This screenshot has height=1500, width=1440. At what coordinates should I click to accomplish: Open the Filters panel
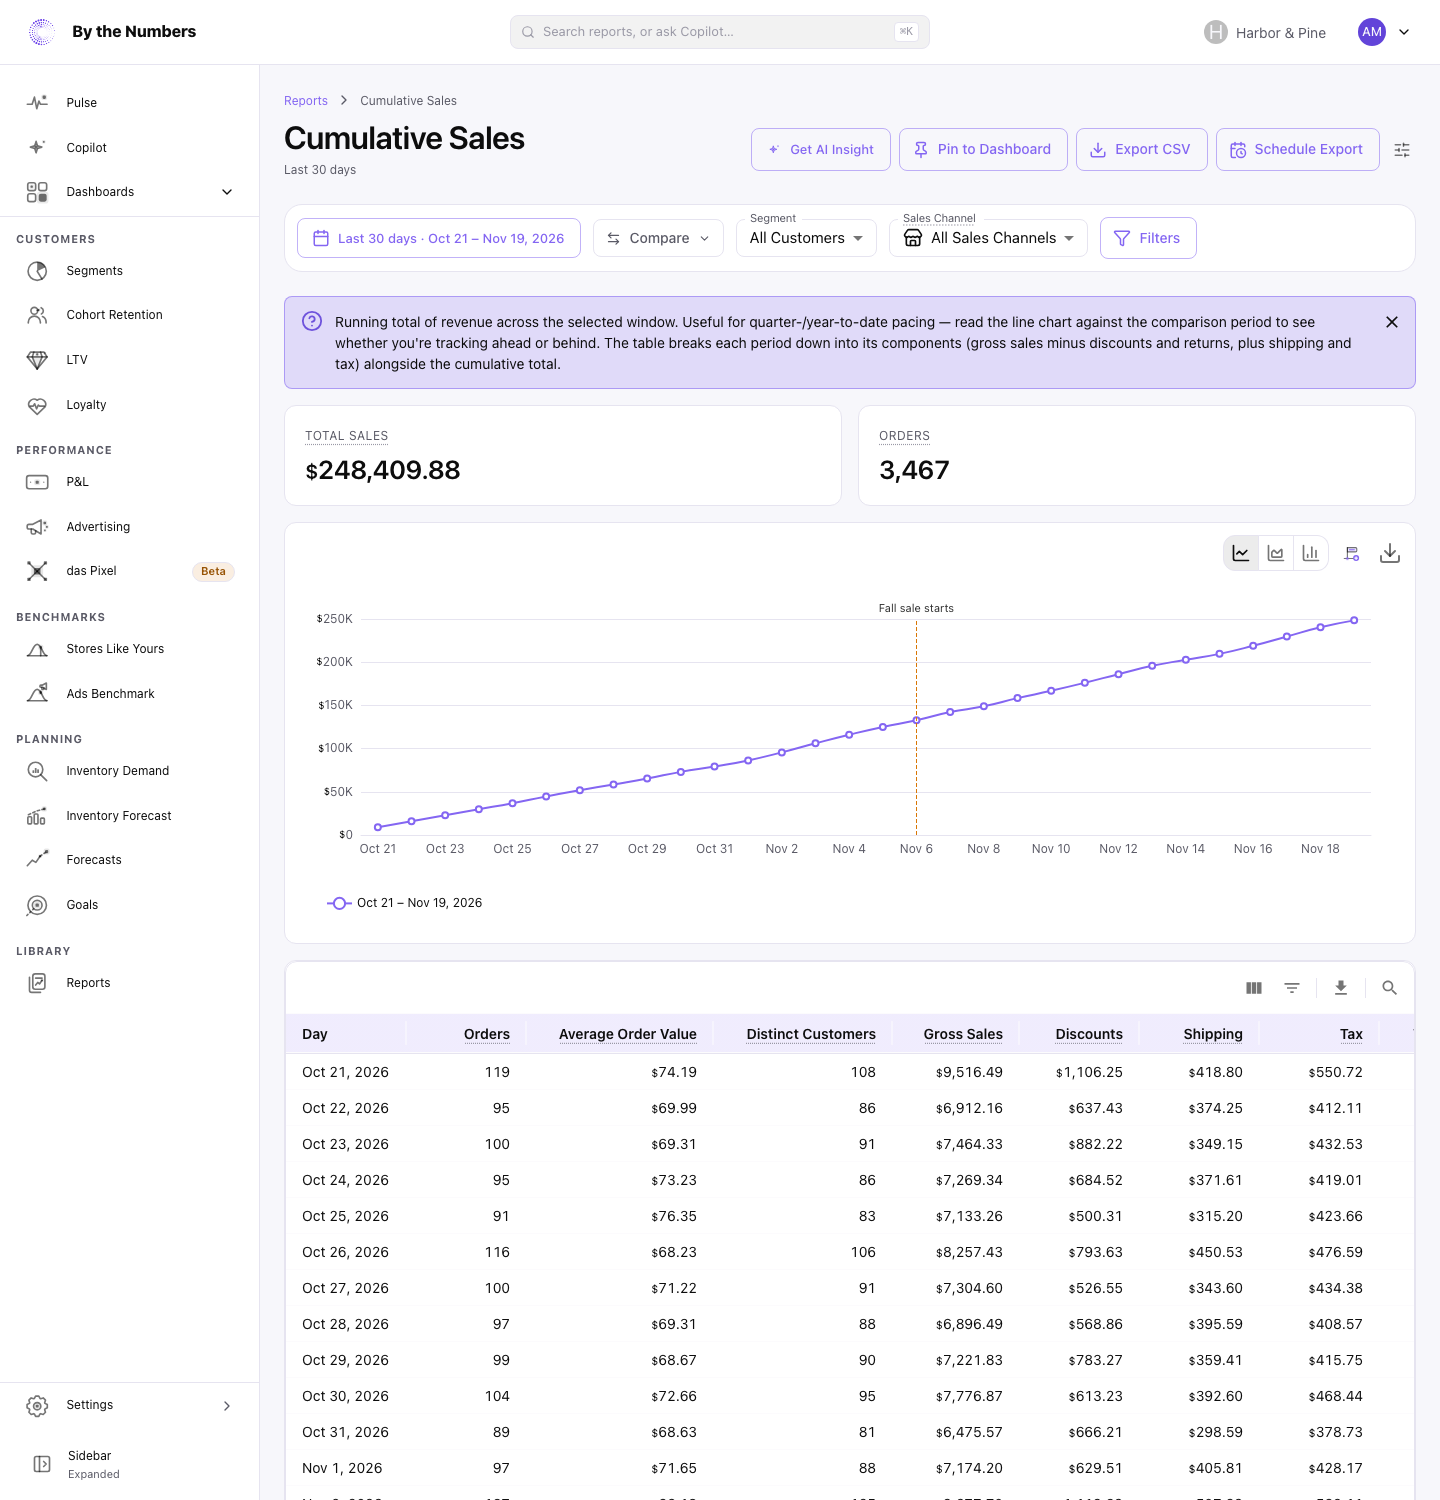click(x=1148, y=238)
